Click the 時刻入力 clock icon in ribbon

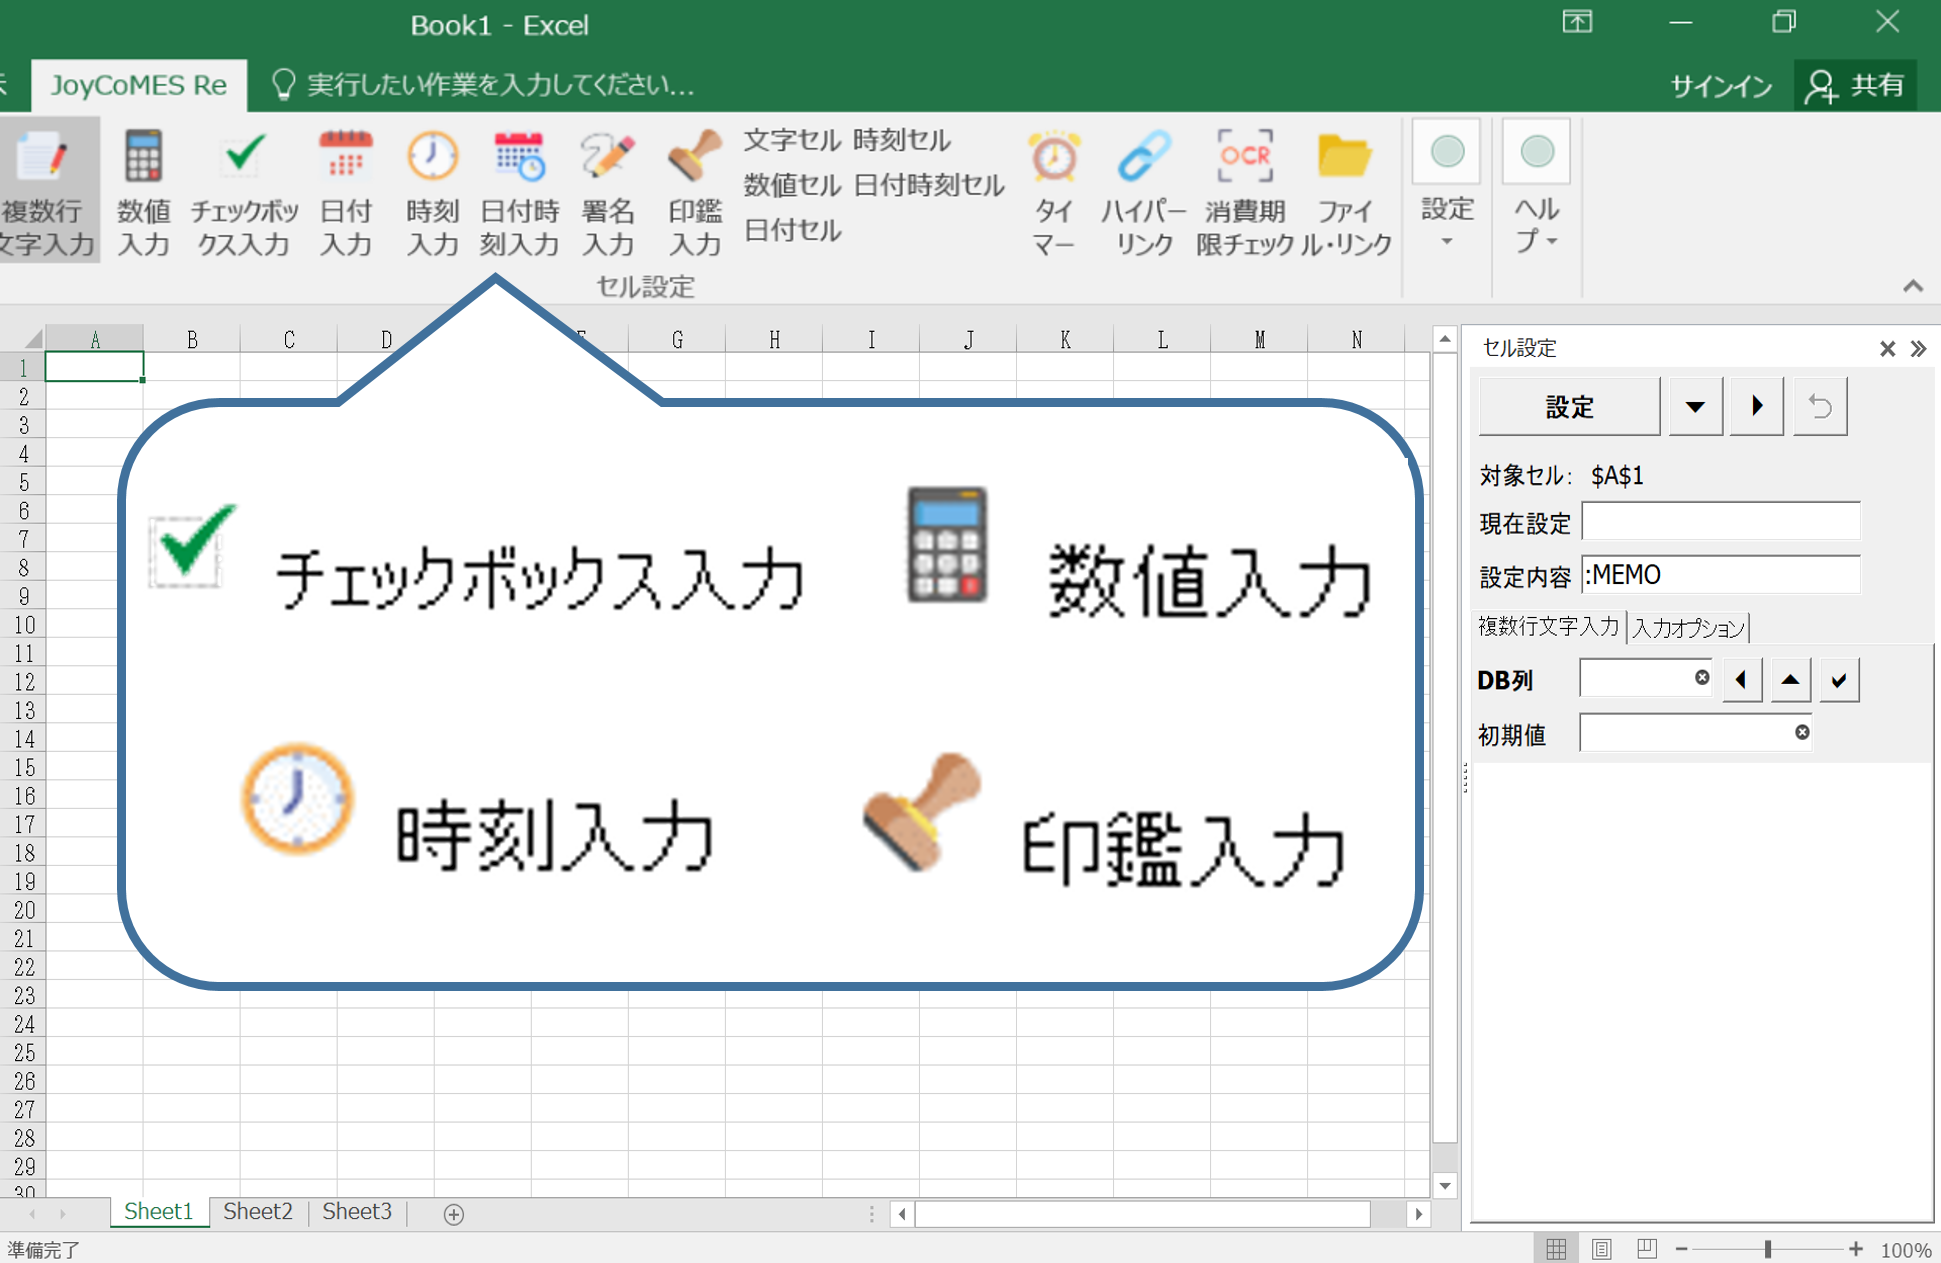tap(432, 157)
